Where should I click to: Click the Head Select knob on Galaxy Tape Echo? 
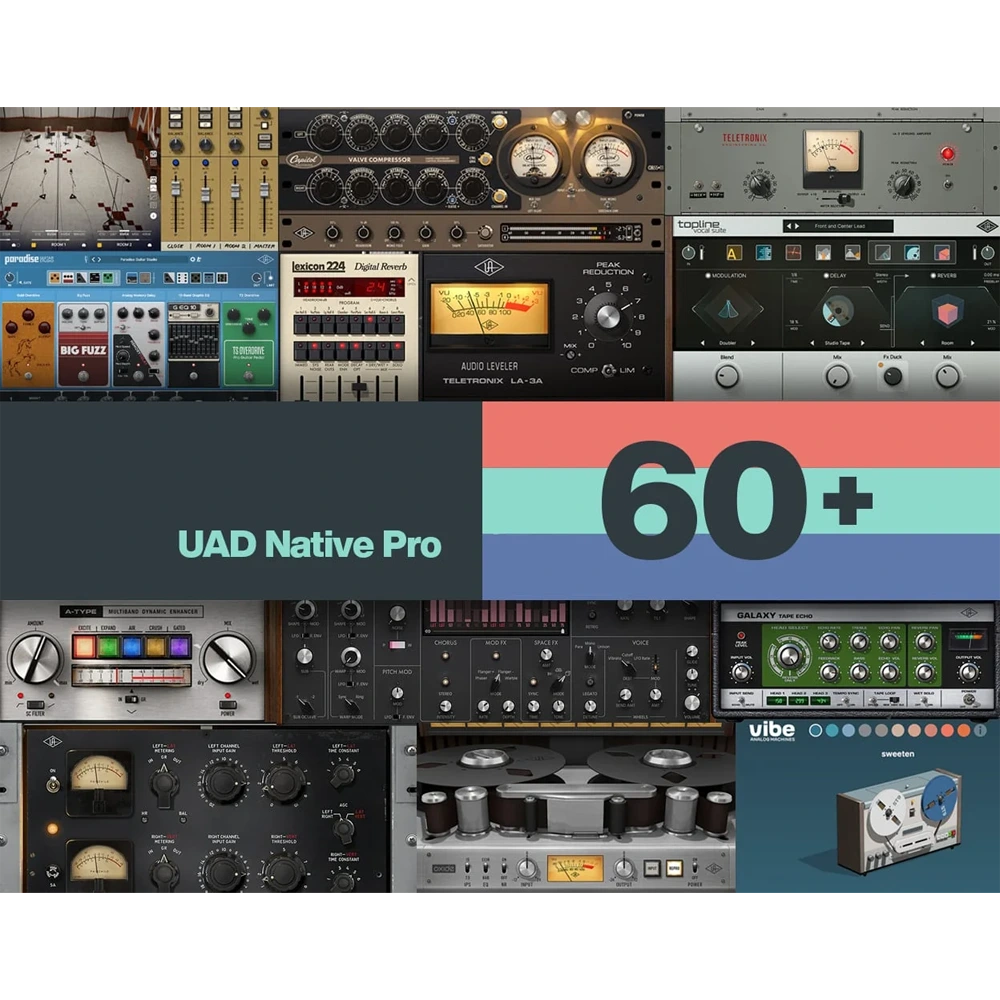pos(789,656)
